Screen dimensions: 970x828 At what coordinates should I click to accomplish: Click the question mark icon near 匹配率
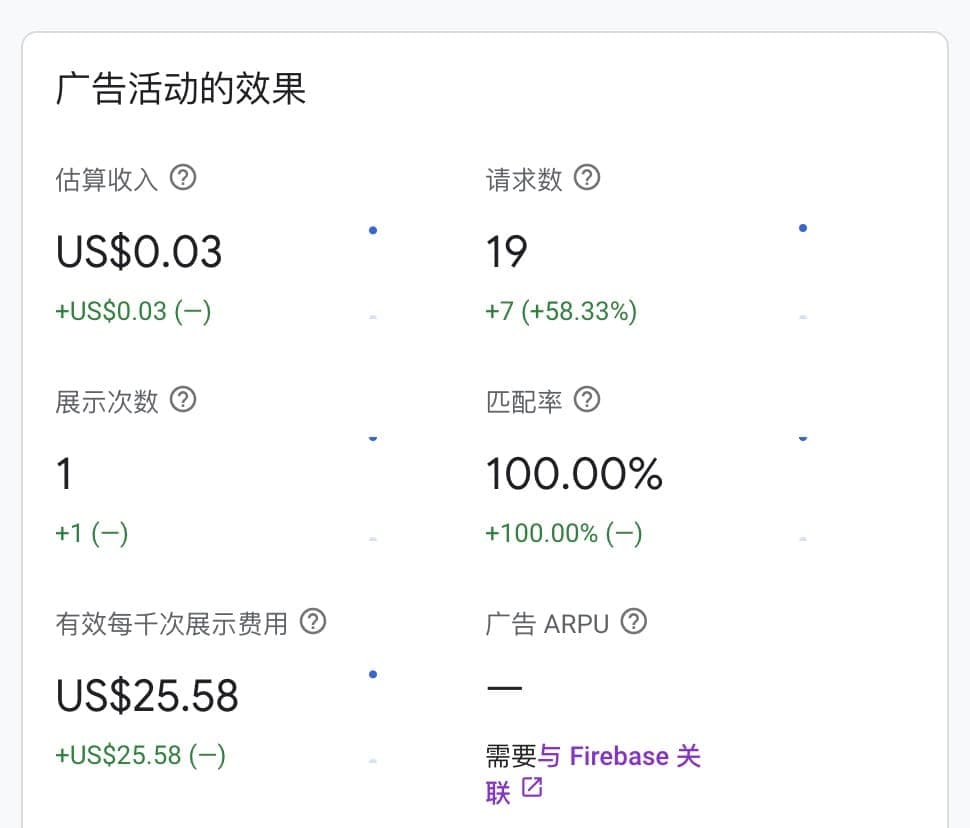(x=588, y=401)
